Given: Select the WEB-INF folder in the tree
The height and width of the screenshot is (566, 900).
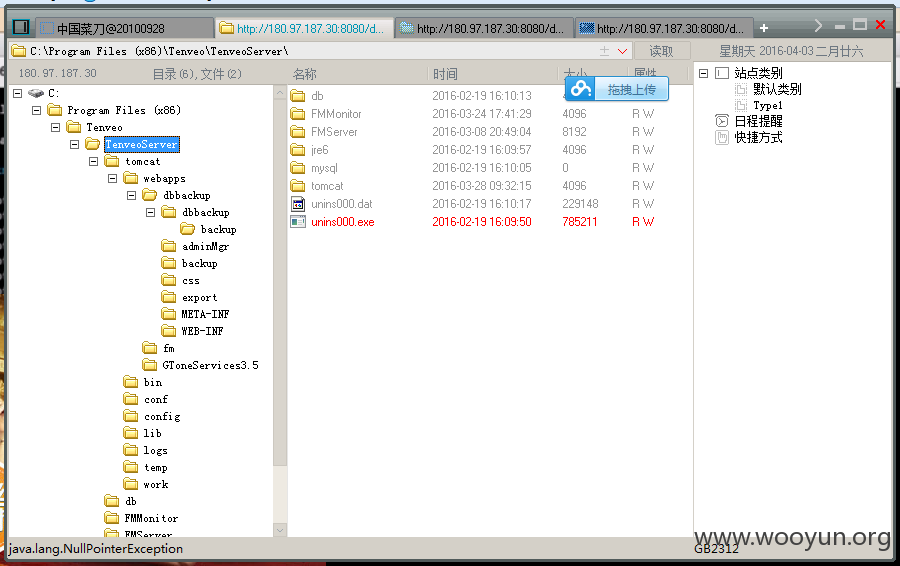Looking at the screenshot, I should tap(202, 331).
